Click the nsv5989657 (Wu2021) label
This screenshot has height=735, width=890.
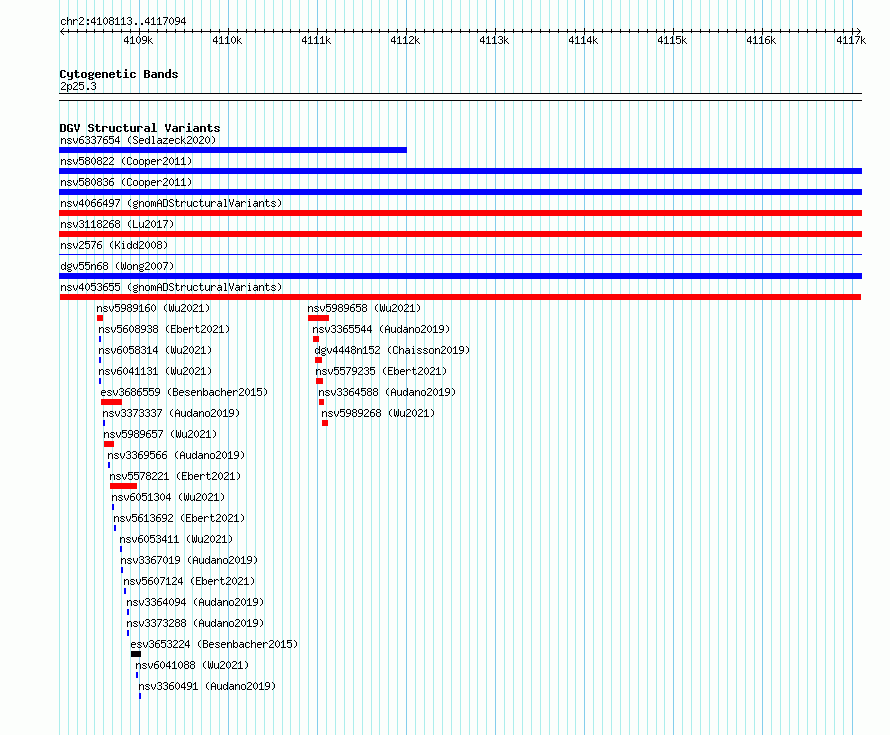click(x=160, y=434)
